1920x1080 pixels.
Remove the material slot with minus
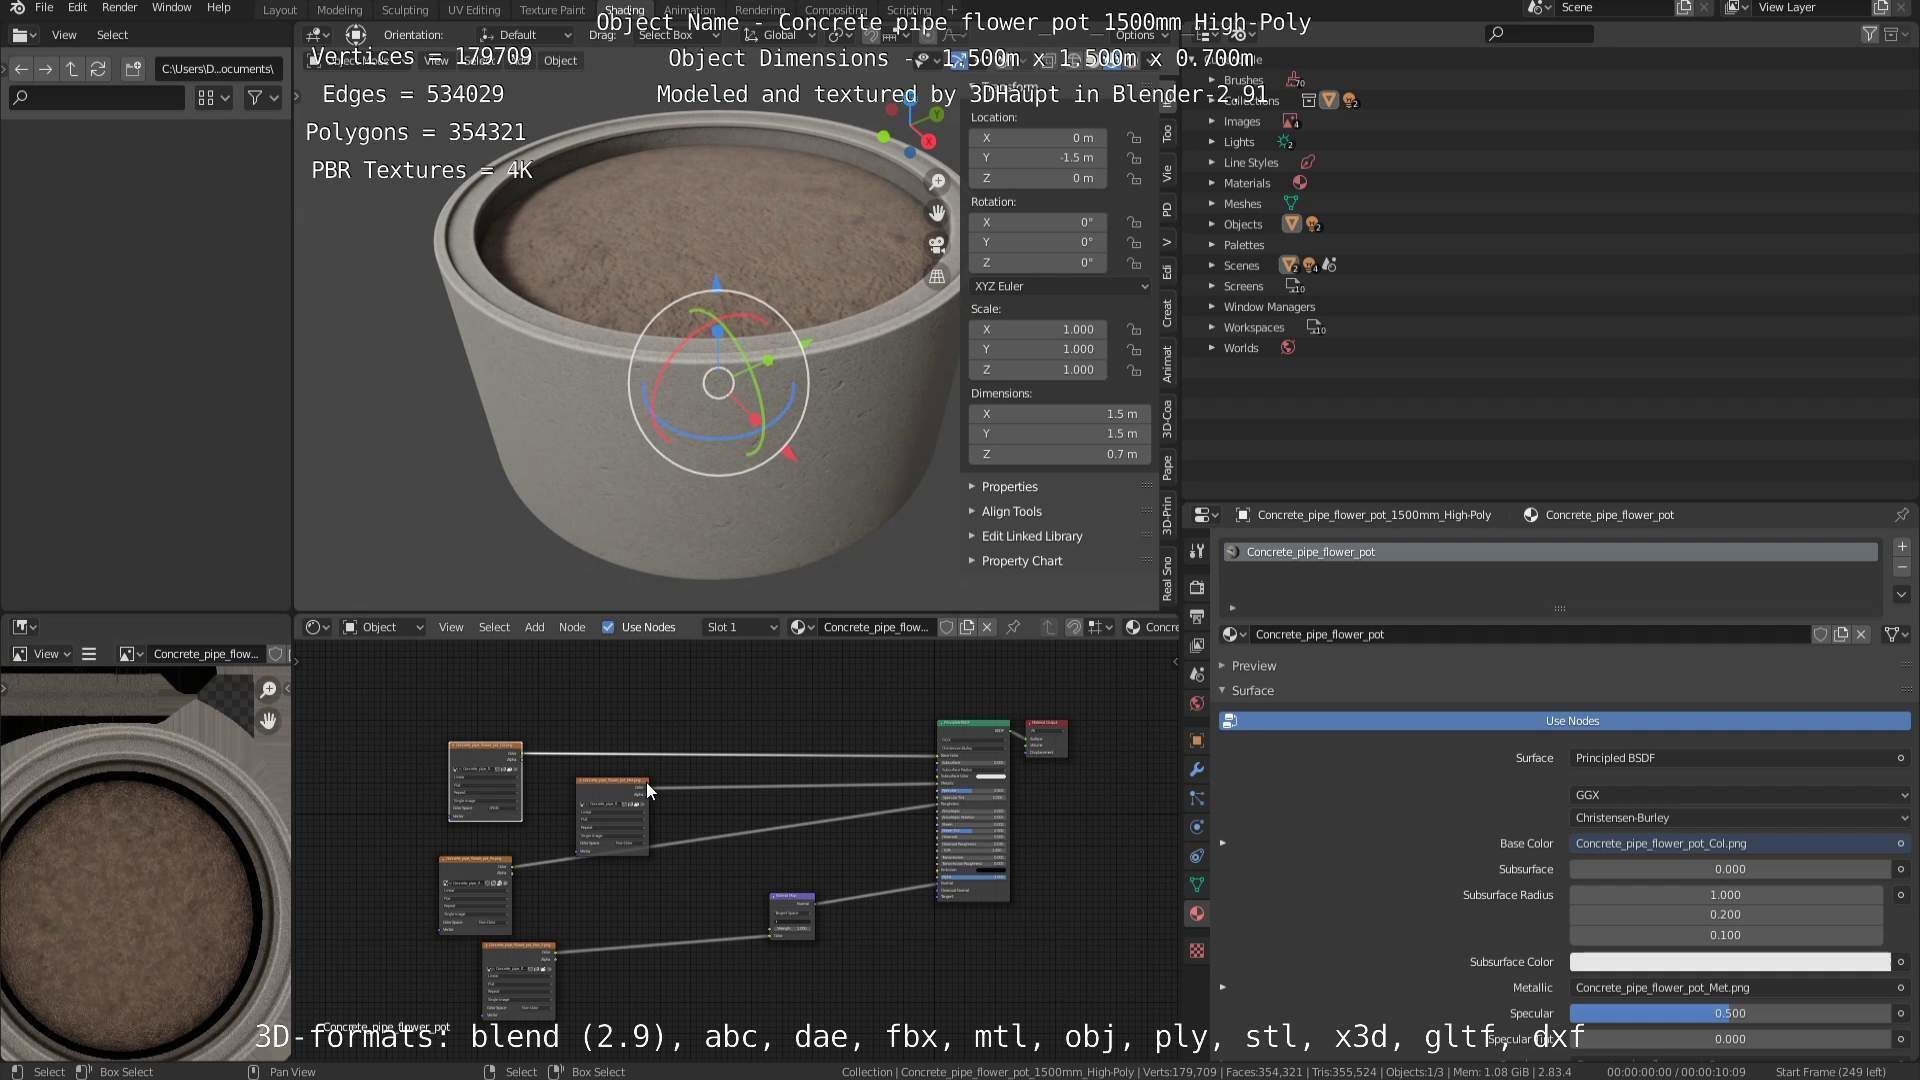click(1902, 567)
